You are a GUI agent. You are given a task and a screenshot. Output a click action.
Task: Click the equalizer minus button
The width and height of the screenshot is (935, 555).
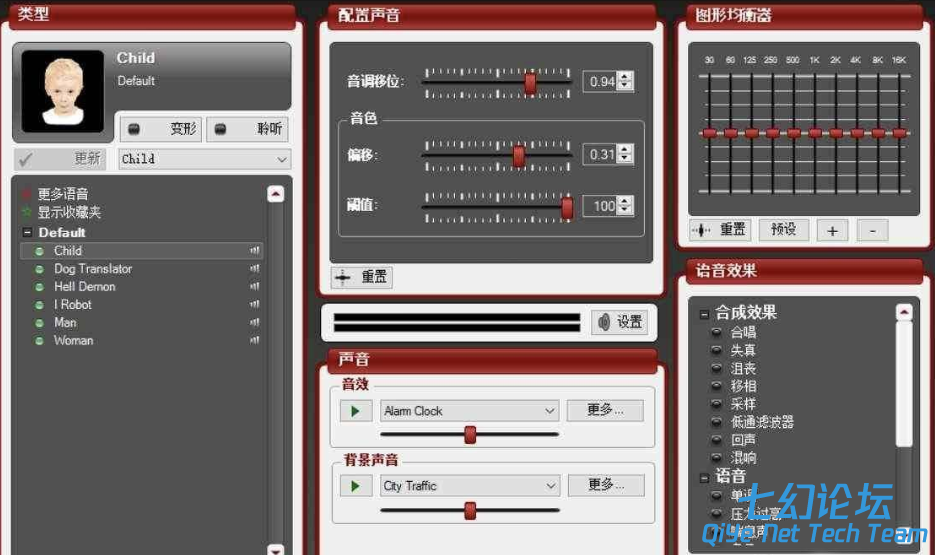tap(872, 231)
